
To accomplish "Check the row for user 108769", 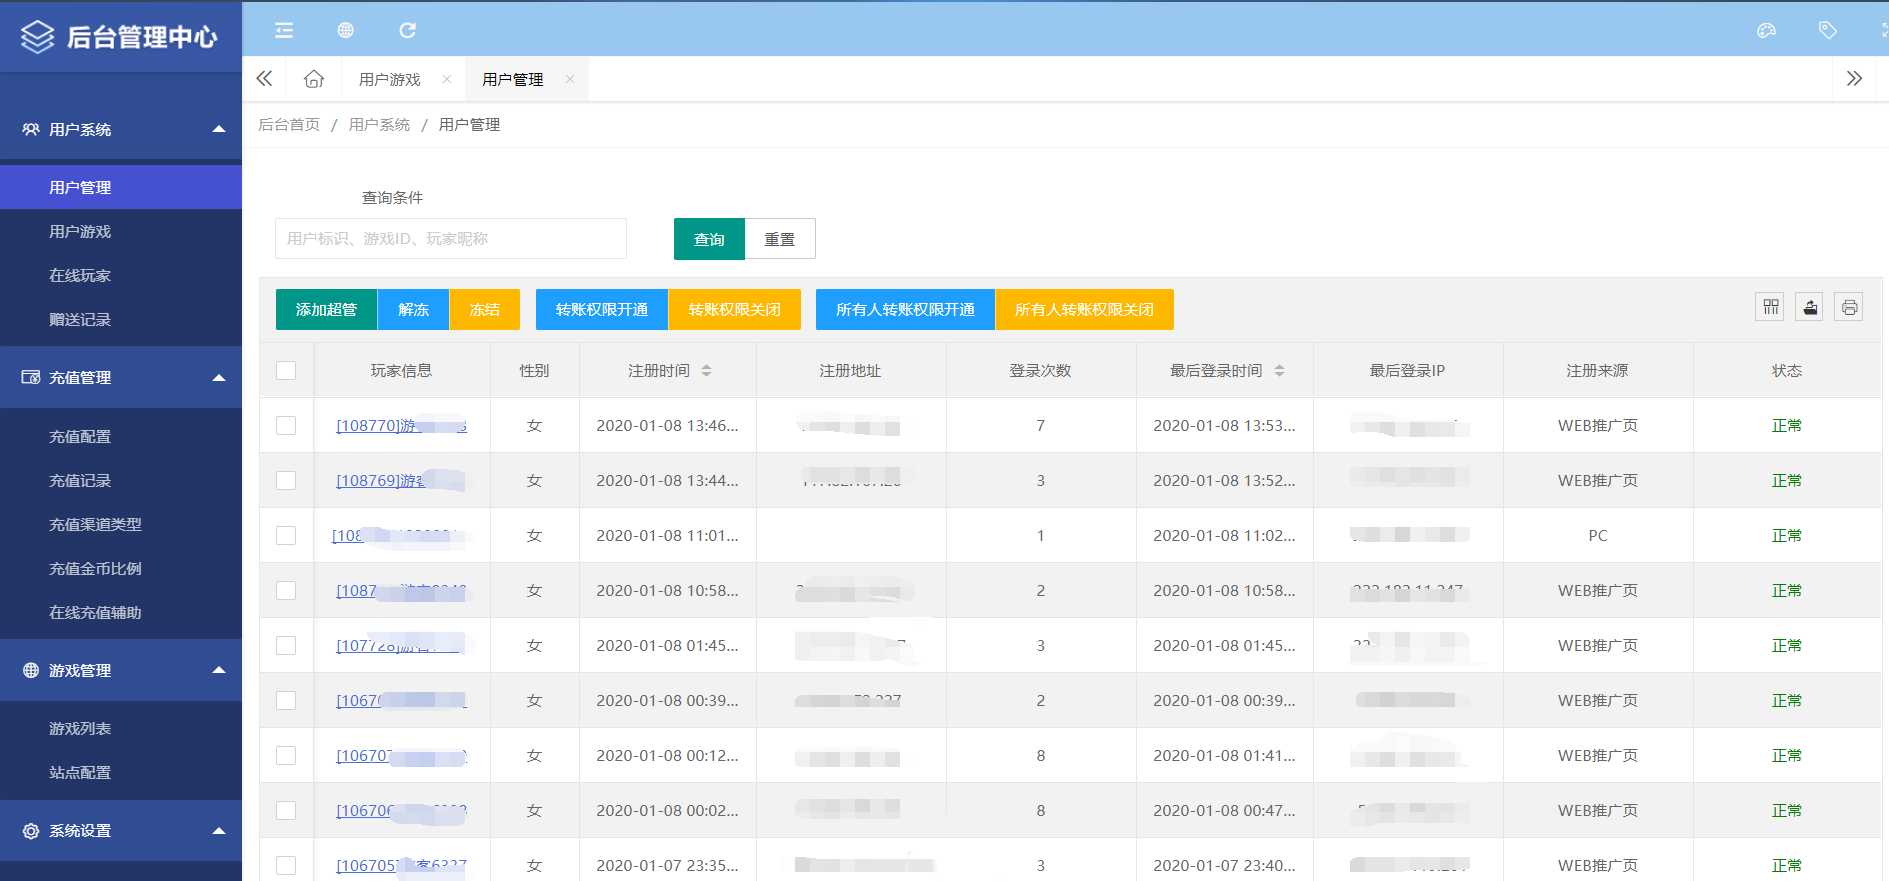I will click(286, 481).
